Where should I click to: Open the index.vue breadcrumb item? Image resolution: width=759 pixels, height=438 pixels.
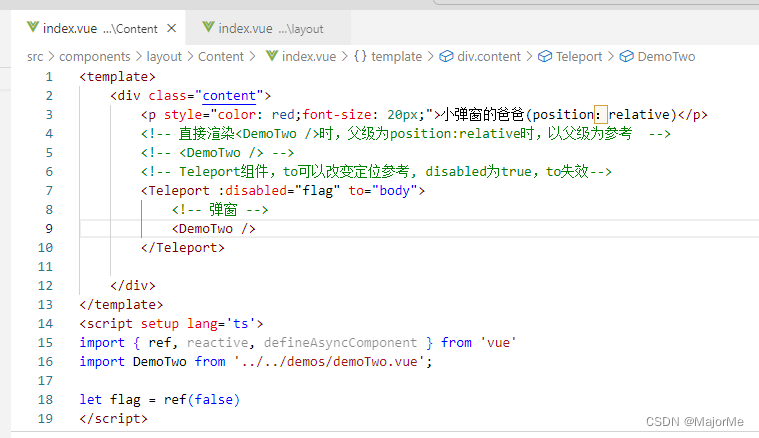[309, 57]
